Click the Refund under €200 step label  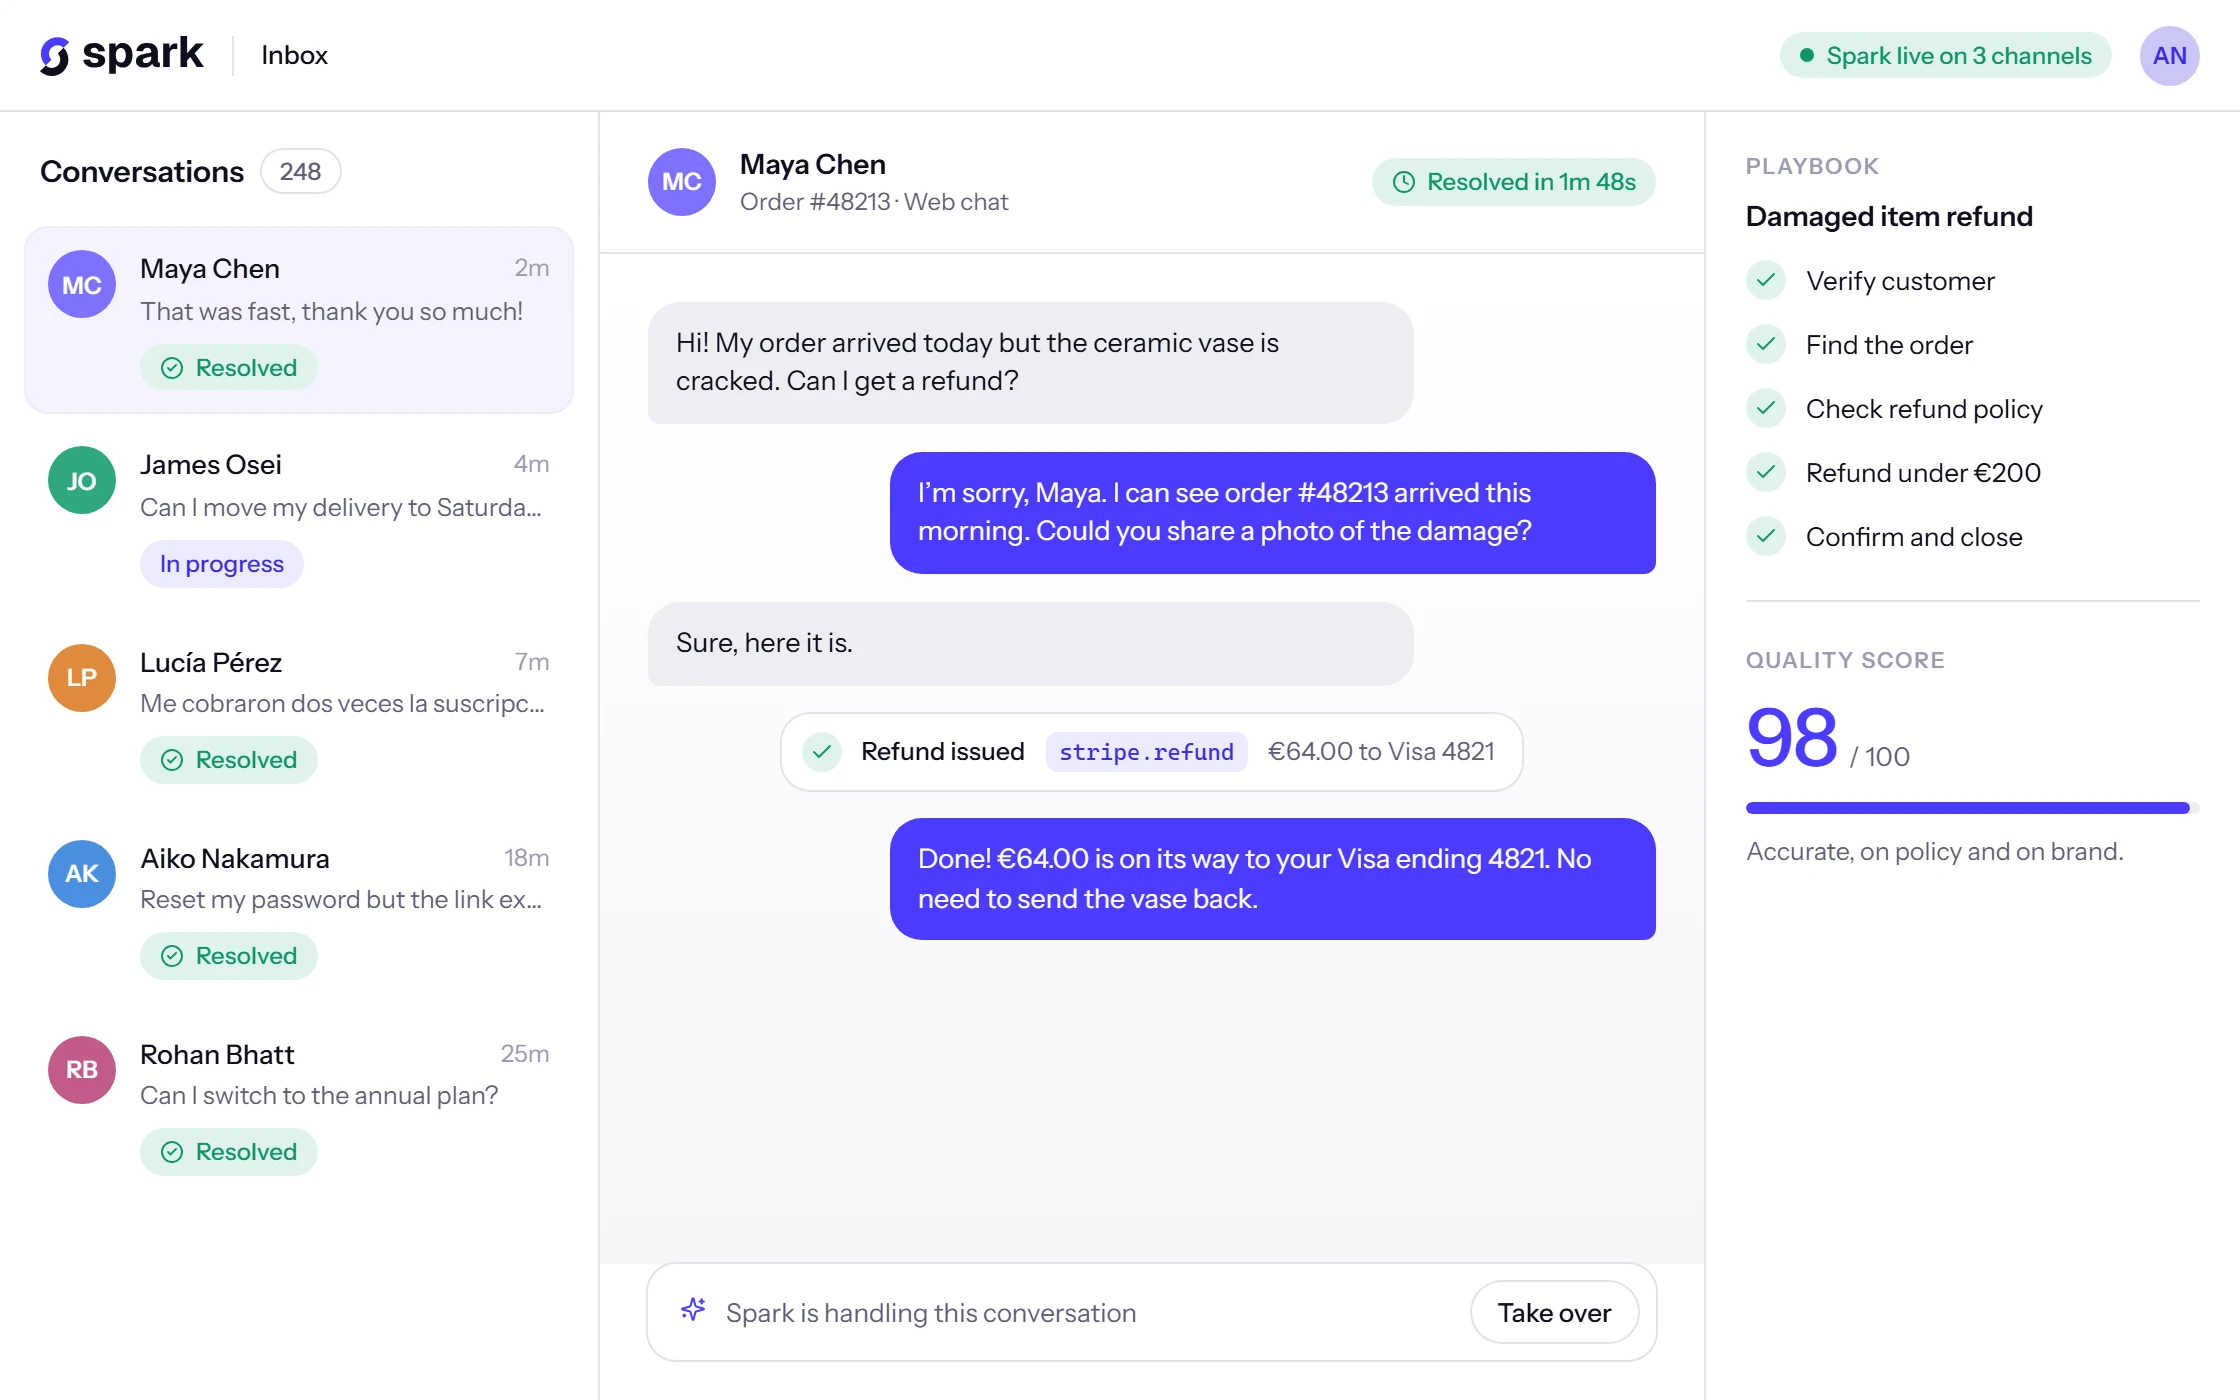(x=1923, y=473)
